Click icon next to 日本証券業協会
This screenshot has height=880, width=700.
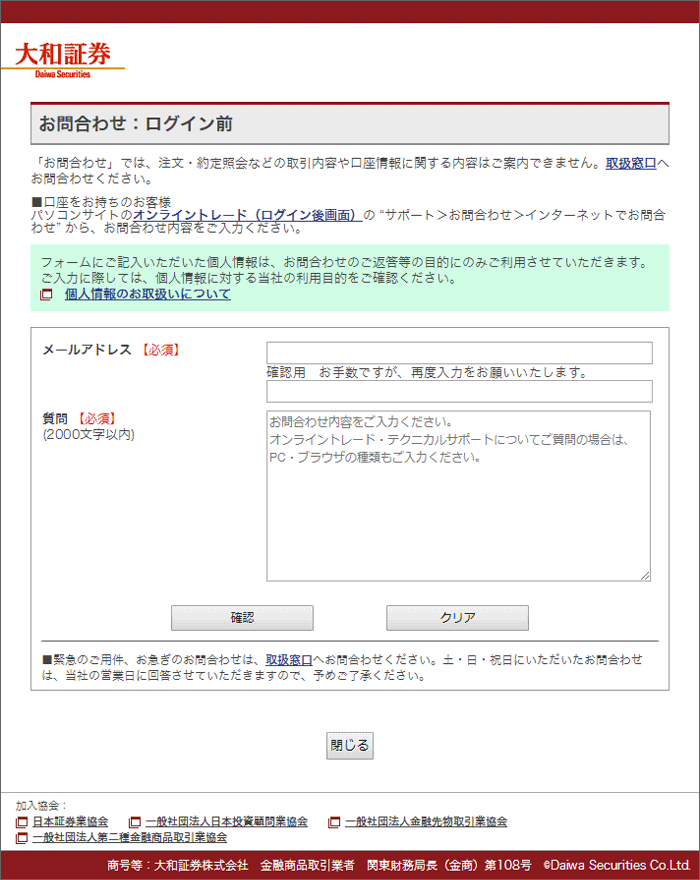click(x=21, y=822)
